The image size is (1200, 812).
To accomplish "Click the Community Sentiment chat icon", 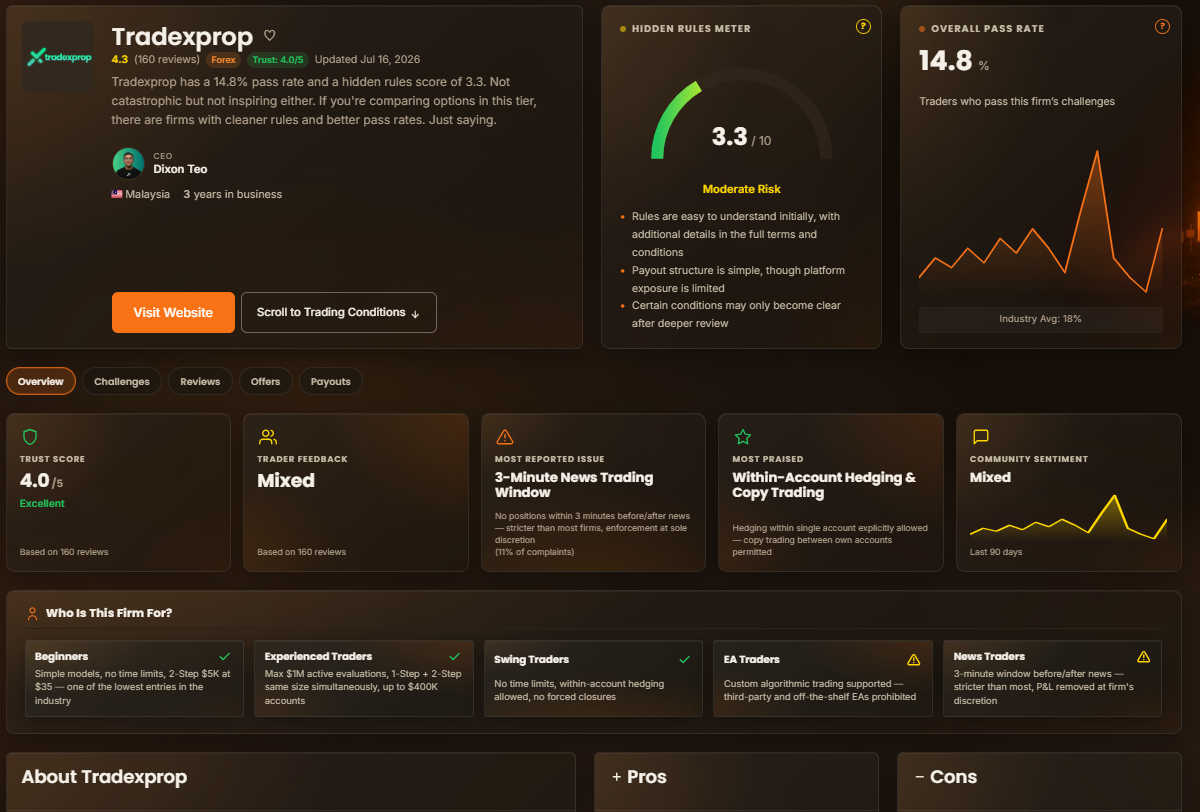I will point(980,437).
